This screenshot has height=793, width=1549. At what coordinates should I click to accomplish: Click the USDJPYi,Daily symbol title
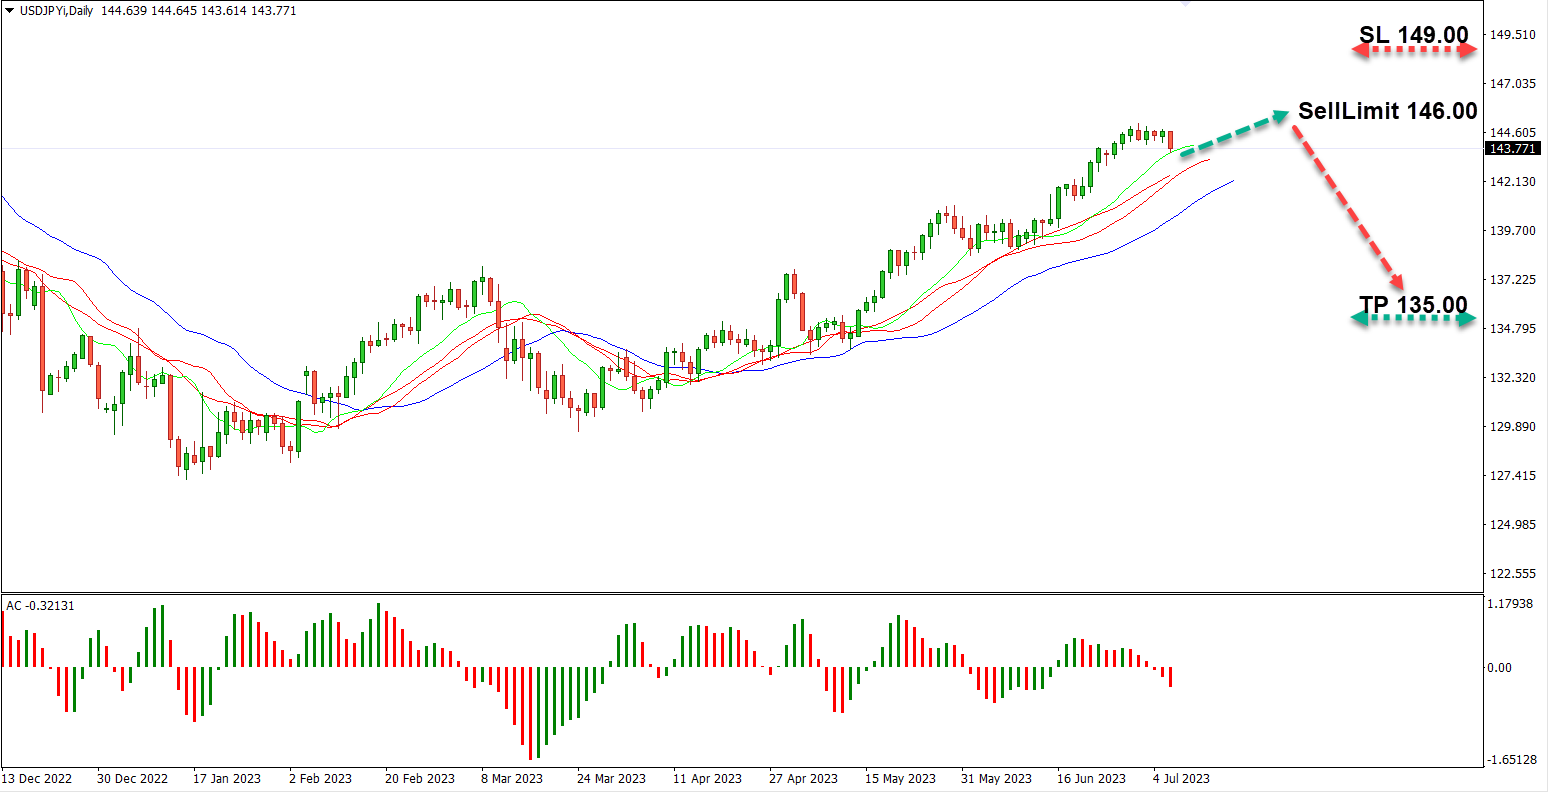point(58,10)
